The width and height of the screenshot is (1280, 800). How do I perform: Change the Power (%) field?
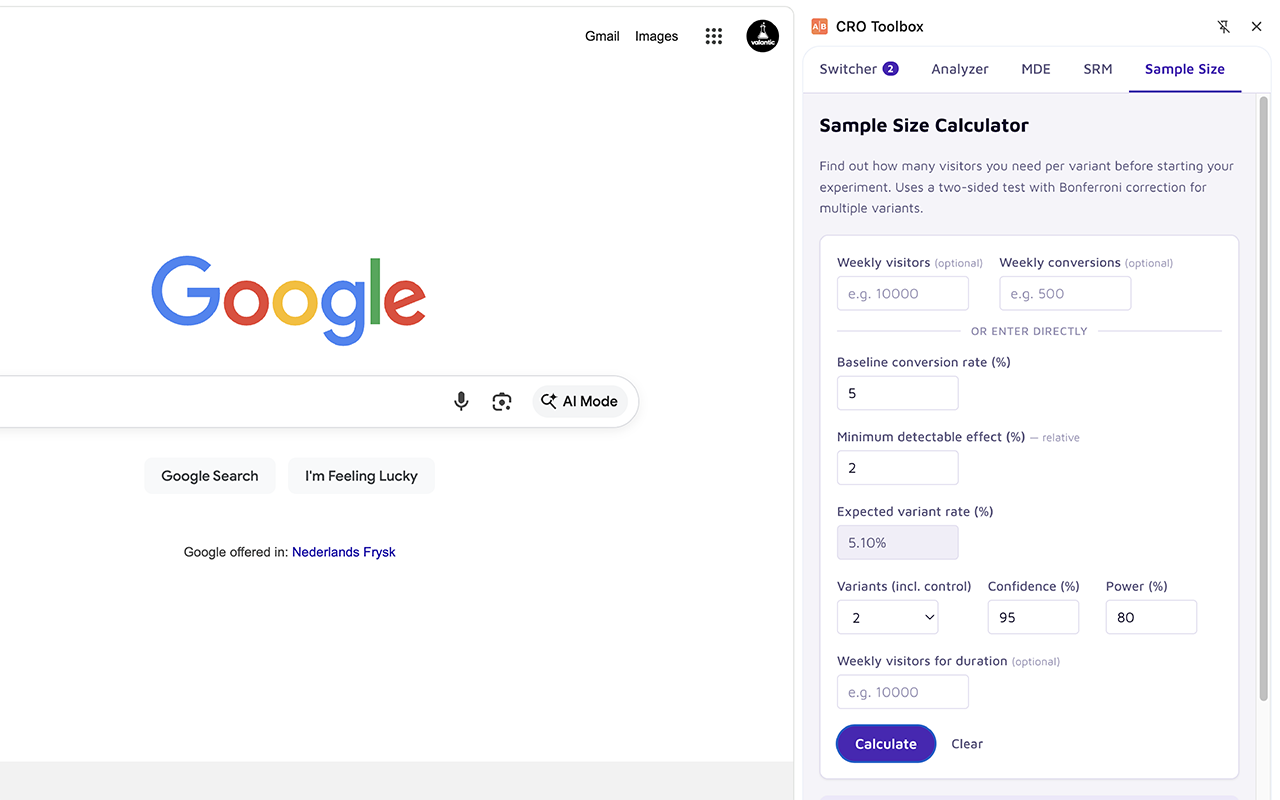tap(1151, 617)
